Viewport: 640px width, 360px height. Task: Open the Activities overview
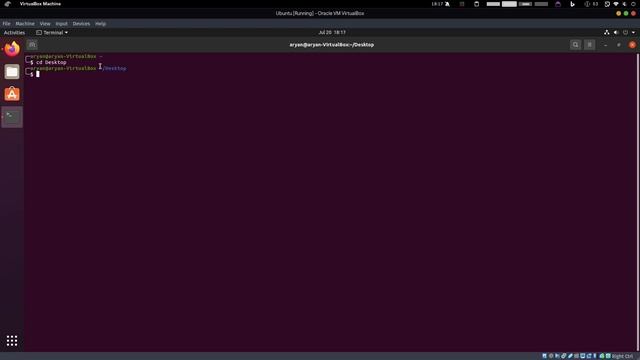[14, 33]
